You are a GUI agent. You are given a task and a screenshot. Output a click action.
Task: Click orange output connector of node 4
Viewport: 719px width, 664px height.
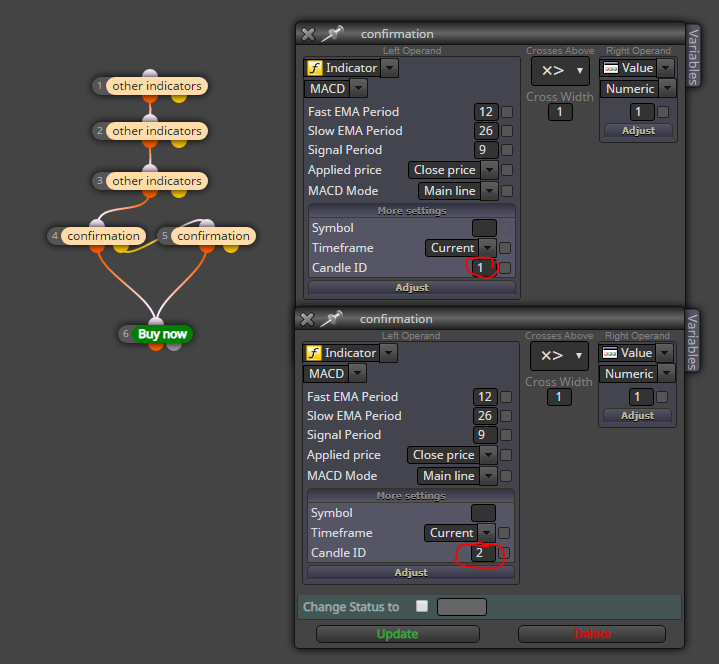97,249
